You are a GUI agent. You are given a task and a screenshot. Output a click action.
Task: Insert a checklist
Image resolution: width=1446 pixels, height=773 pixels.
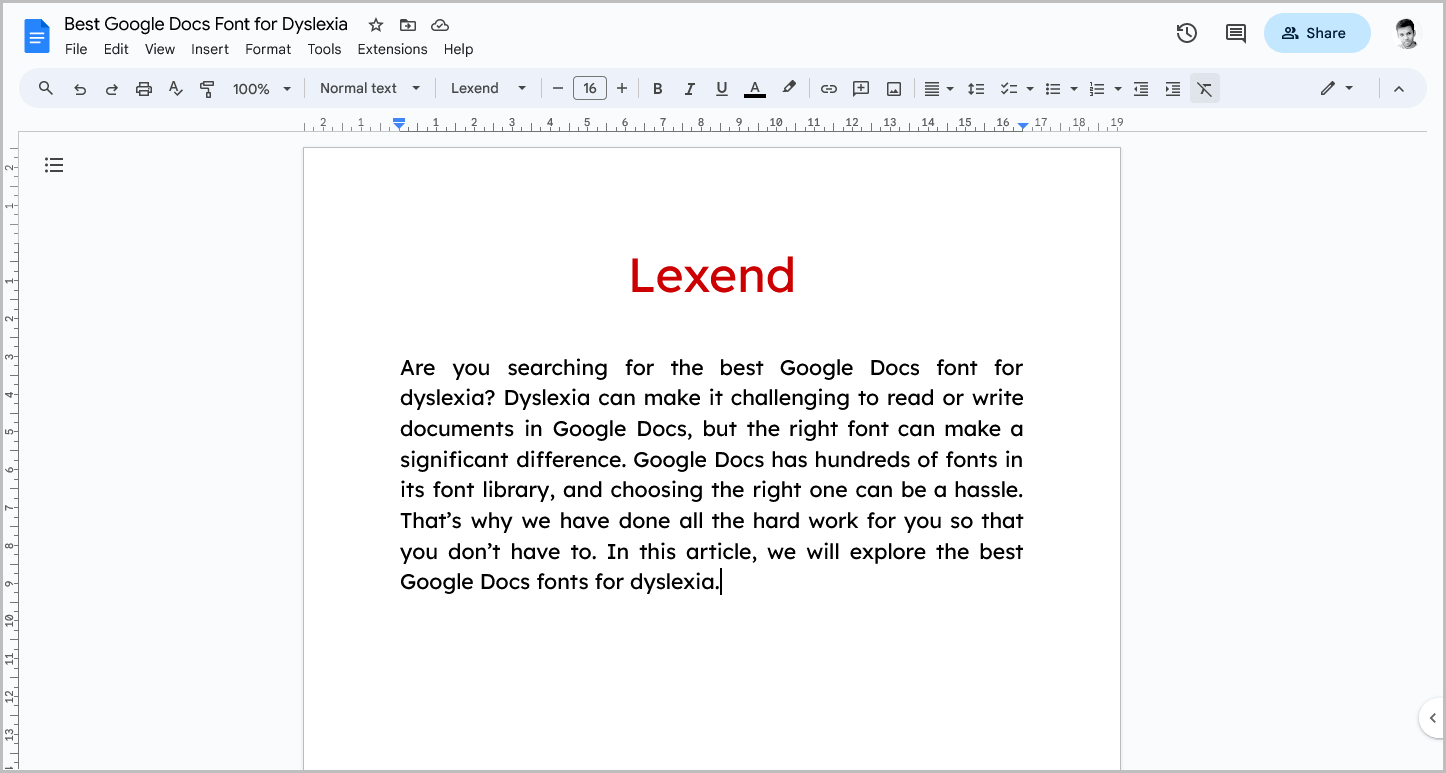pos(1009,89)
